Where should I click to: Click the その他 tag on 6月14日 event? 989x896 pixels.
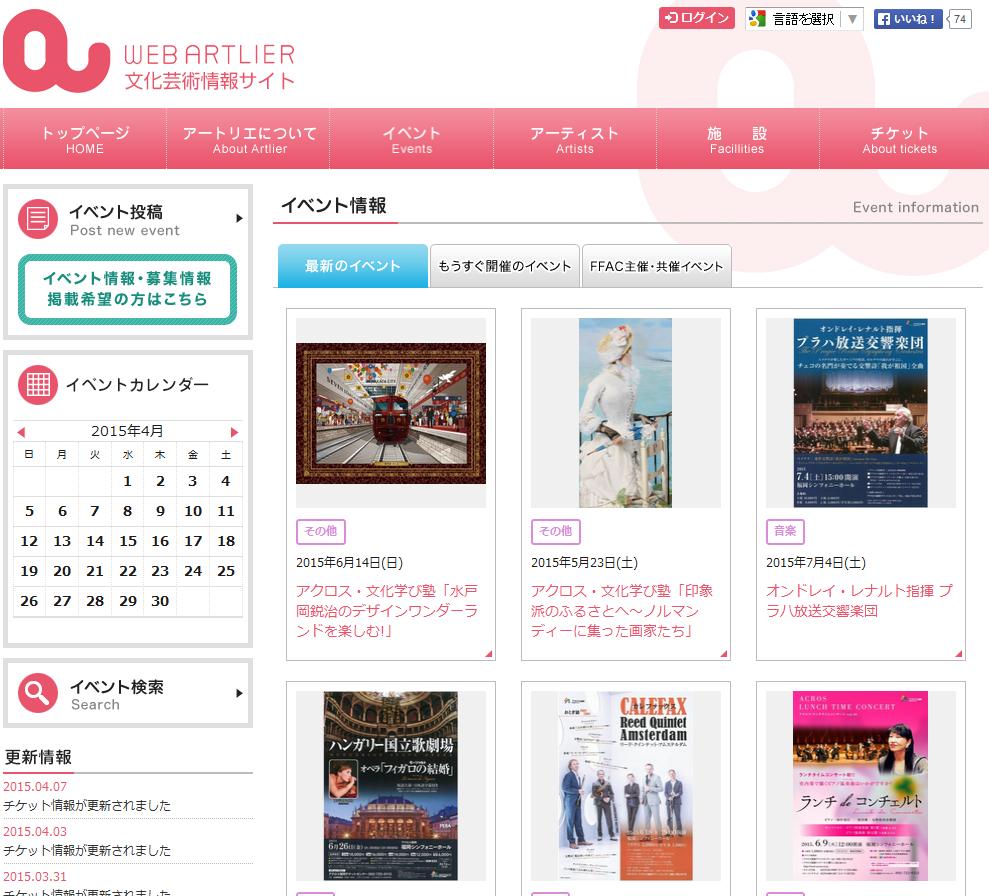point(321,532)
